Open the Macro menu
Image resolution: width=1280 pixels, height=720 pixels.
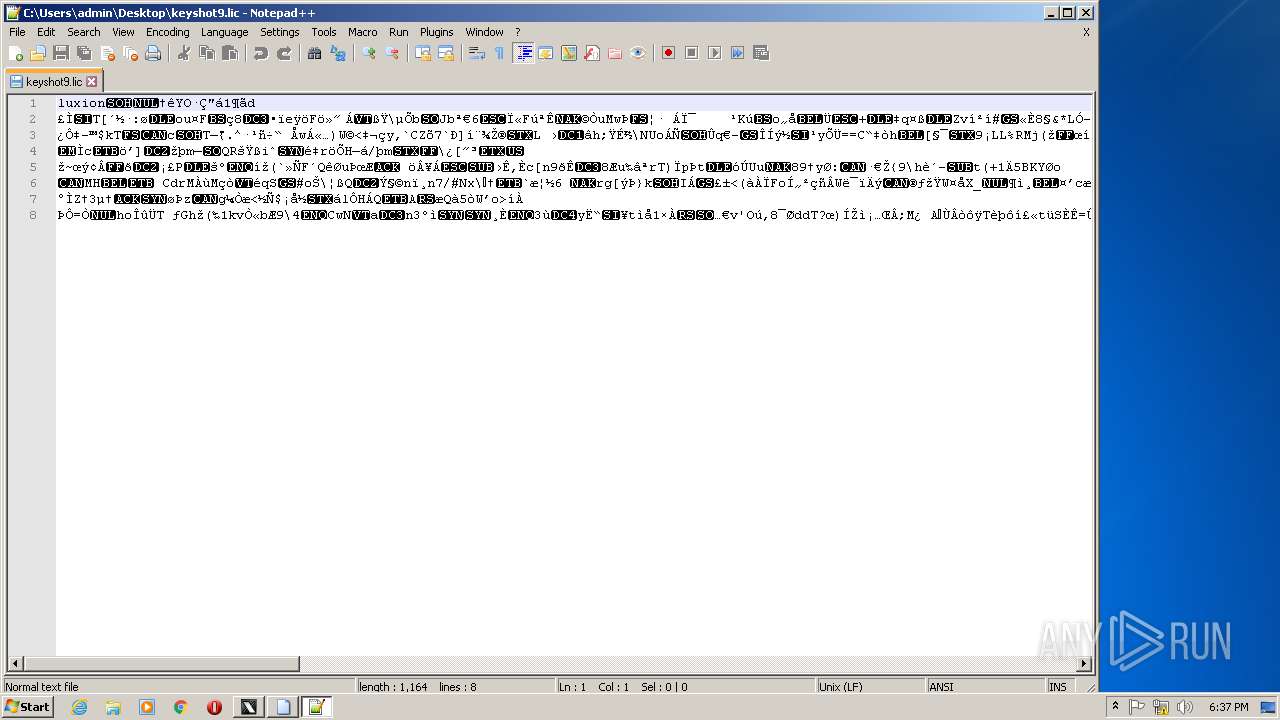pos(363,32)
